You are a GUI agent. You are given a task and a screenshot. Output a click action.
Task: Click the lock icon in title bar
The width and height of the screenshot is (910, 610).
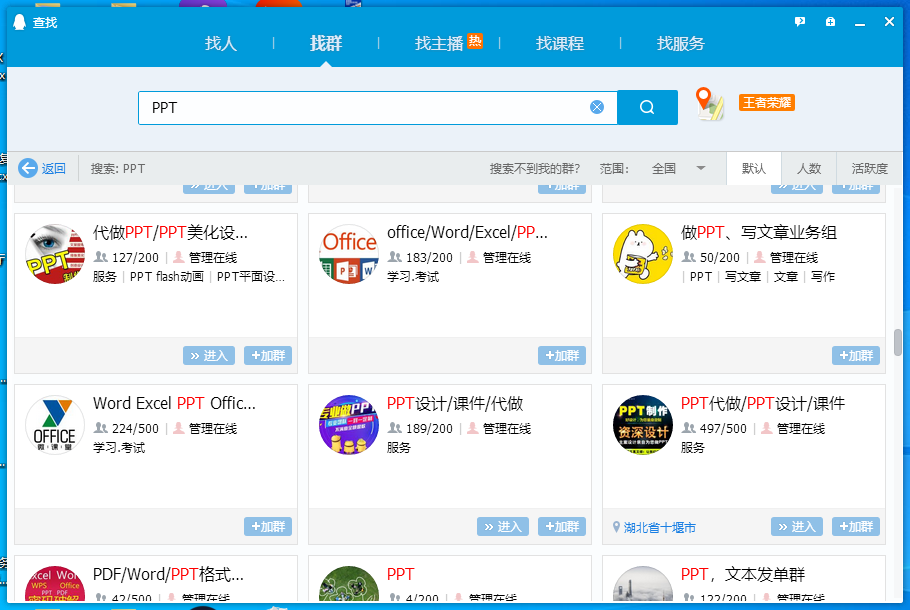point(830,22)
